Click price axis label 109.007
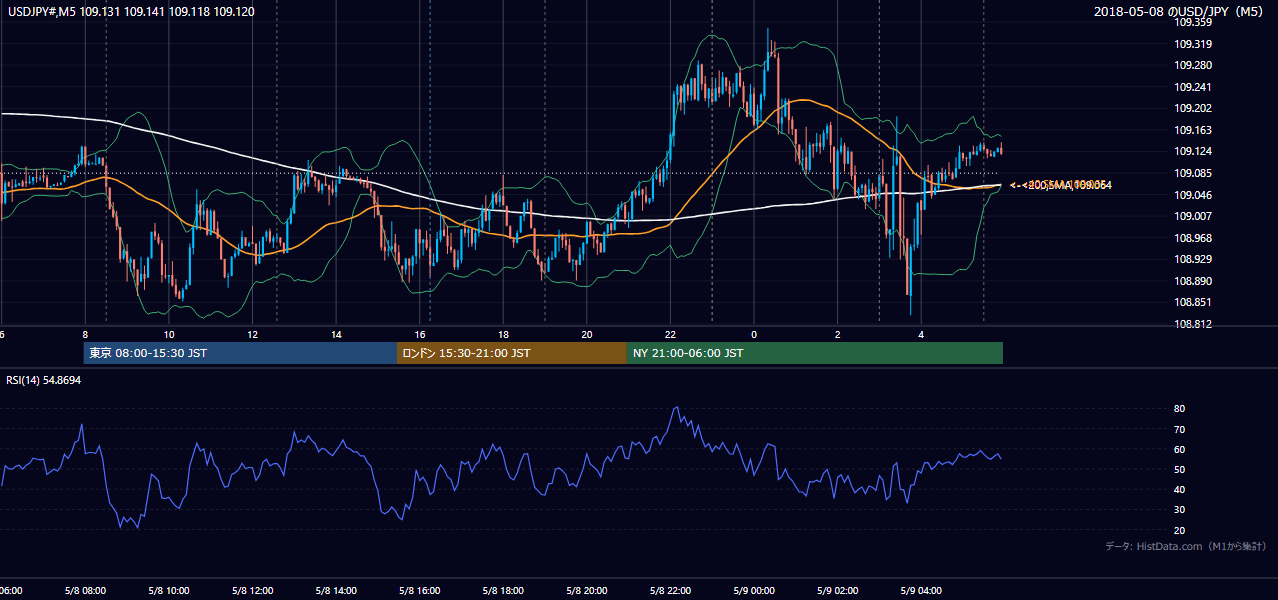 [x=1194, y=216]
